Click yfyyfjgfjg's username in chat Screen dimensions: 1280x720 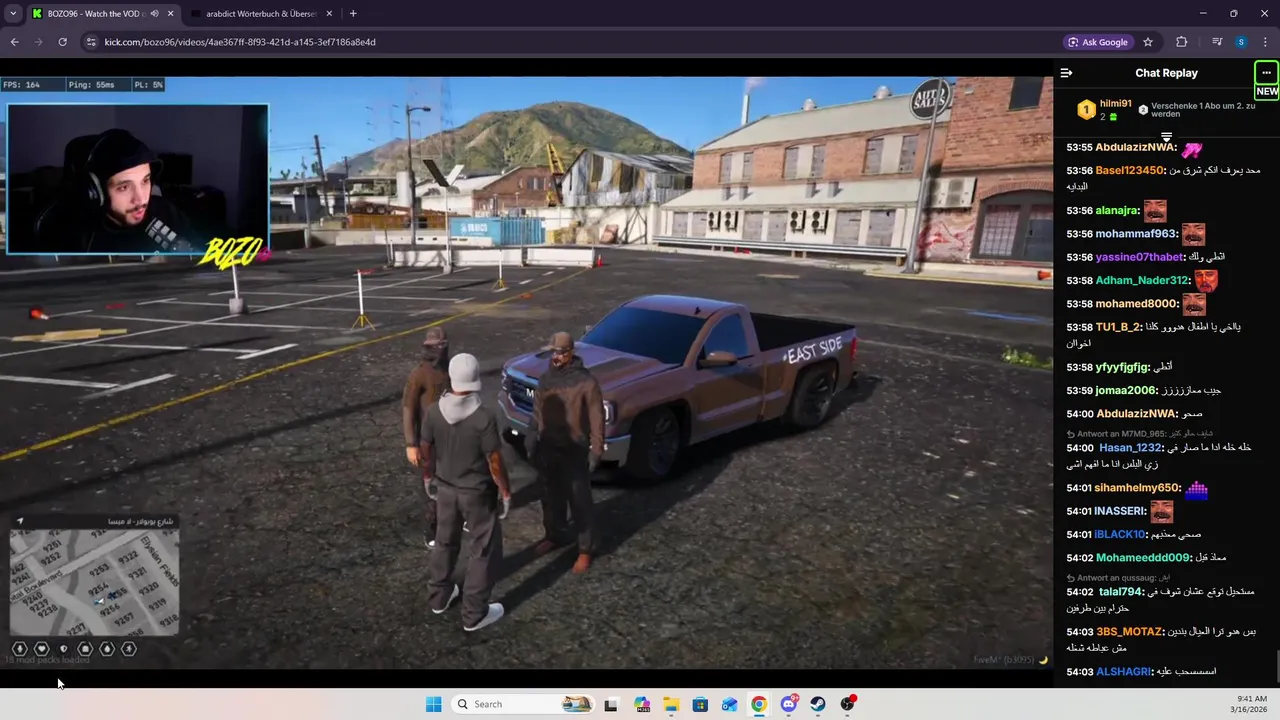1122,367
